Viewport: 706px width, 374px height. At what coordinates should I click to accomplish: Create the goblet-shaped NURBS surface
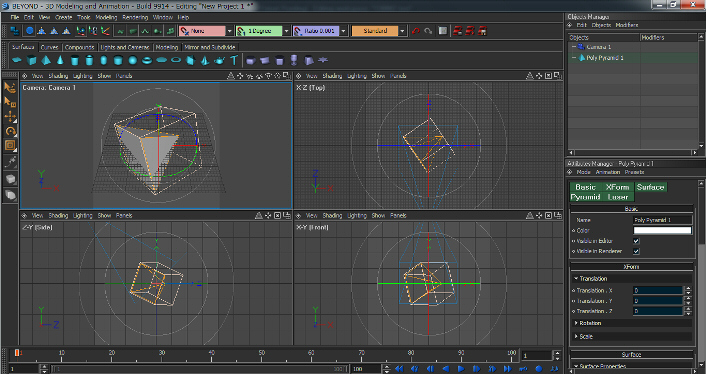294,60
